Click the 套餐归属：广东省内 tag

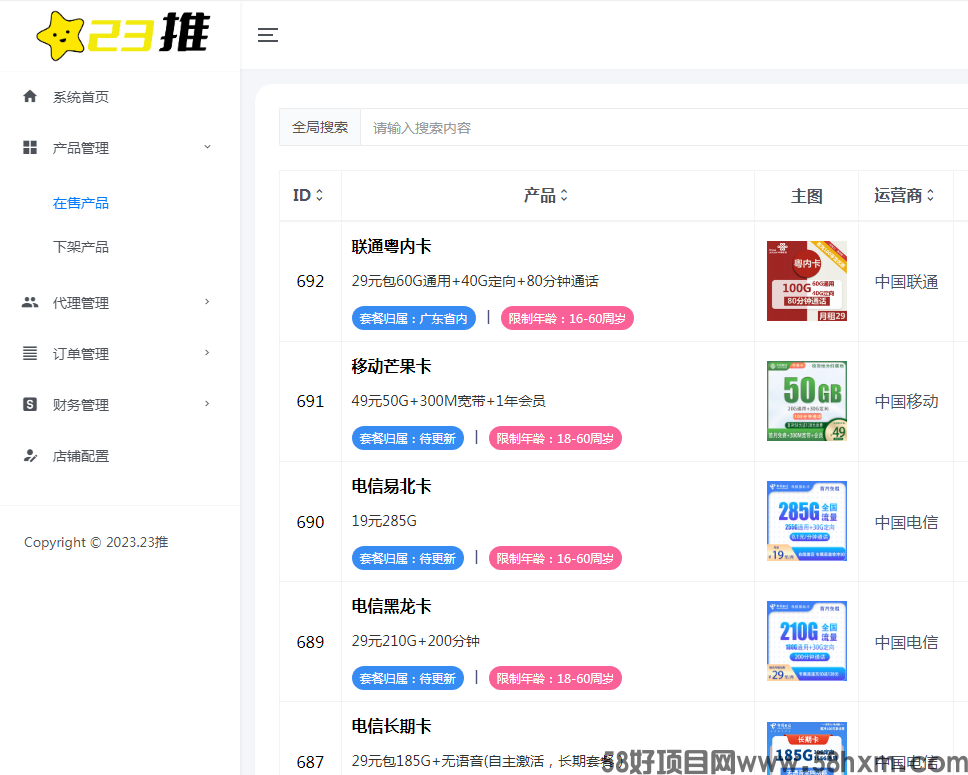[414, 318]
